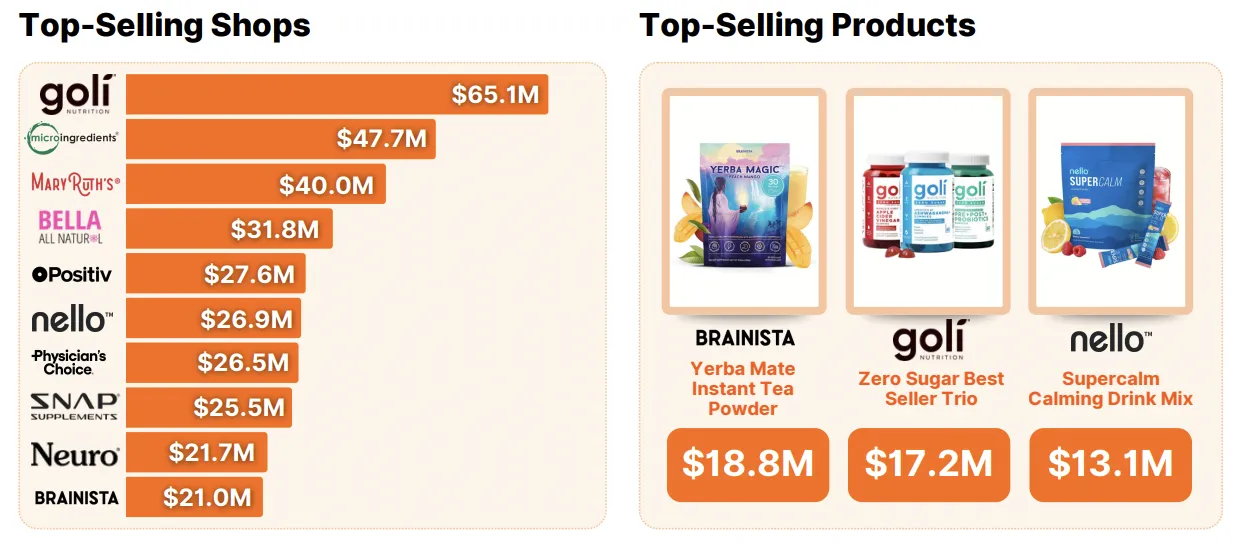Click Zero Sugar Best Seller Trio link
The image size is (1240, 544).
pos(930,388)
